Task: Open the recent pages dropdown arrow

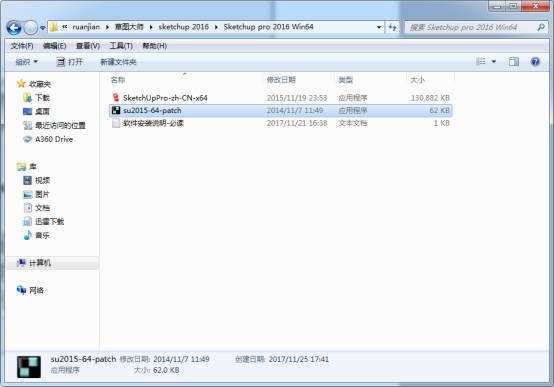Action: coord(42,28)
